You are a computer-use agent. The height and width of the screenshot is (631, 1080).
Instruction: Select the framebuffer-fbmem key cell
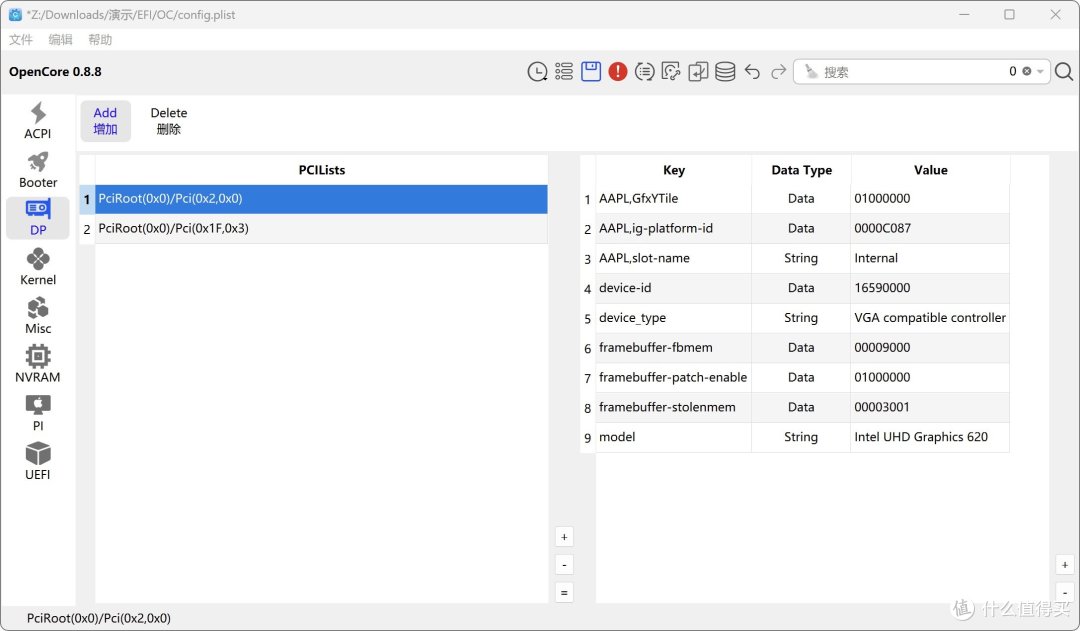(x=674, y=348)
